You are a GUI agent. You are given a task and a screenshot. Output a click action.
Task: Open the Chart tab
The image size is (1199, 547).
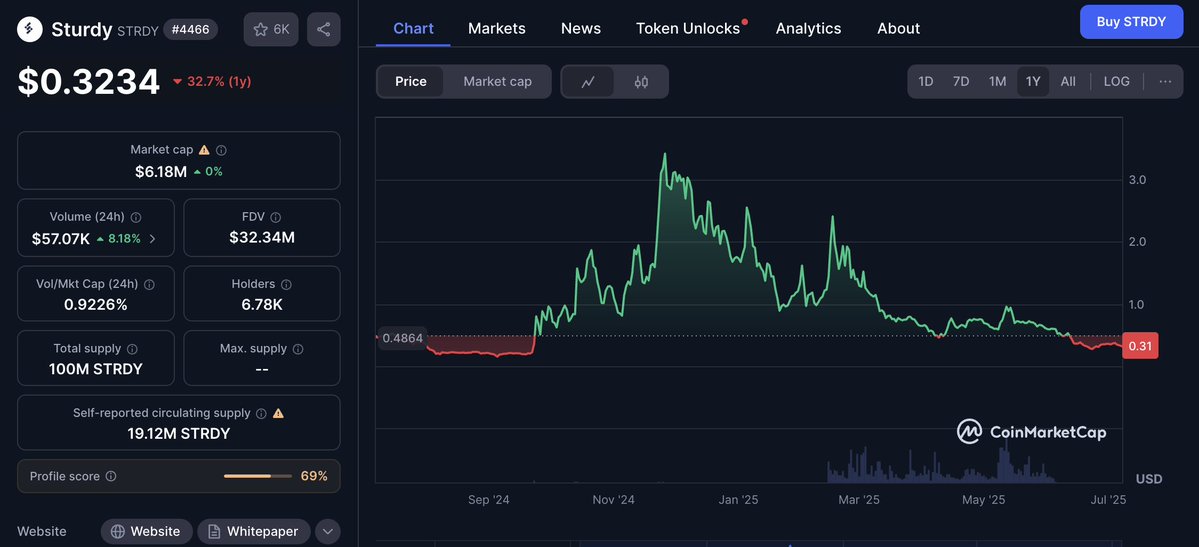pyautogui.click(x=413, y=28)
